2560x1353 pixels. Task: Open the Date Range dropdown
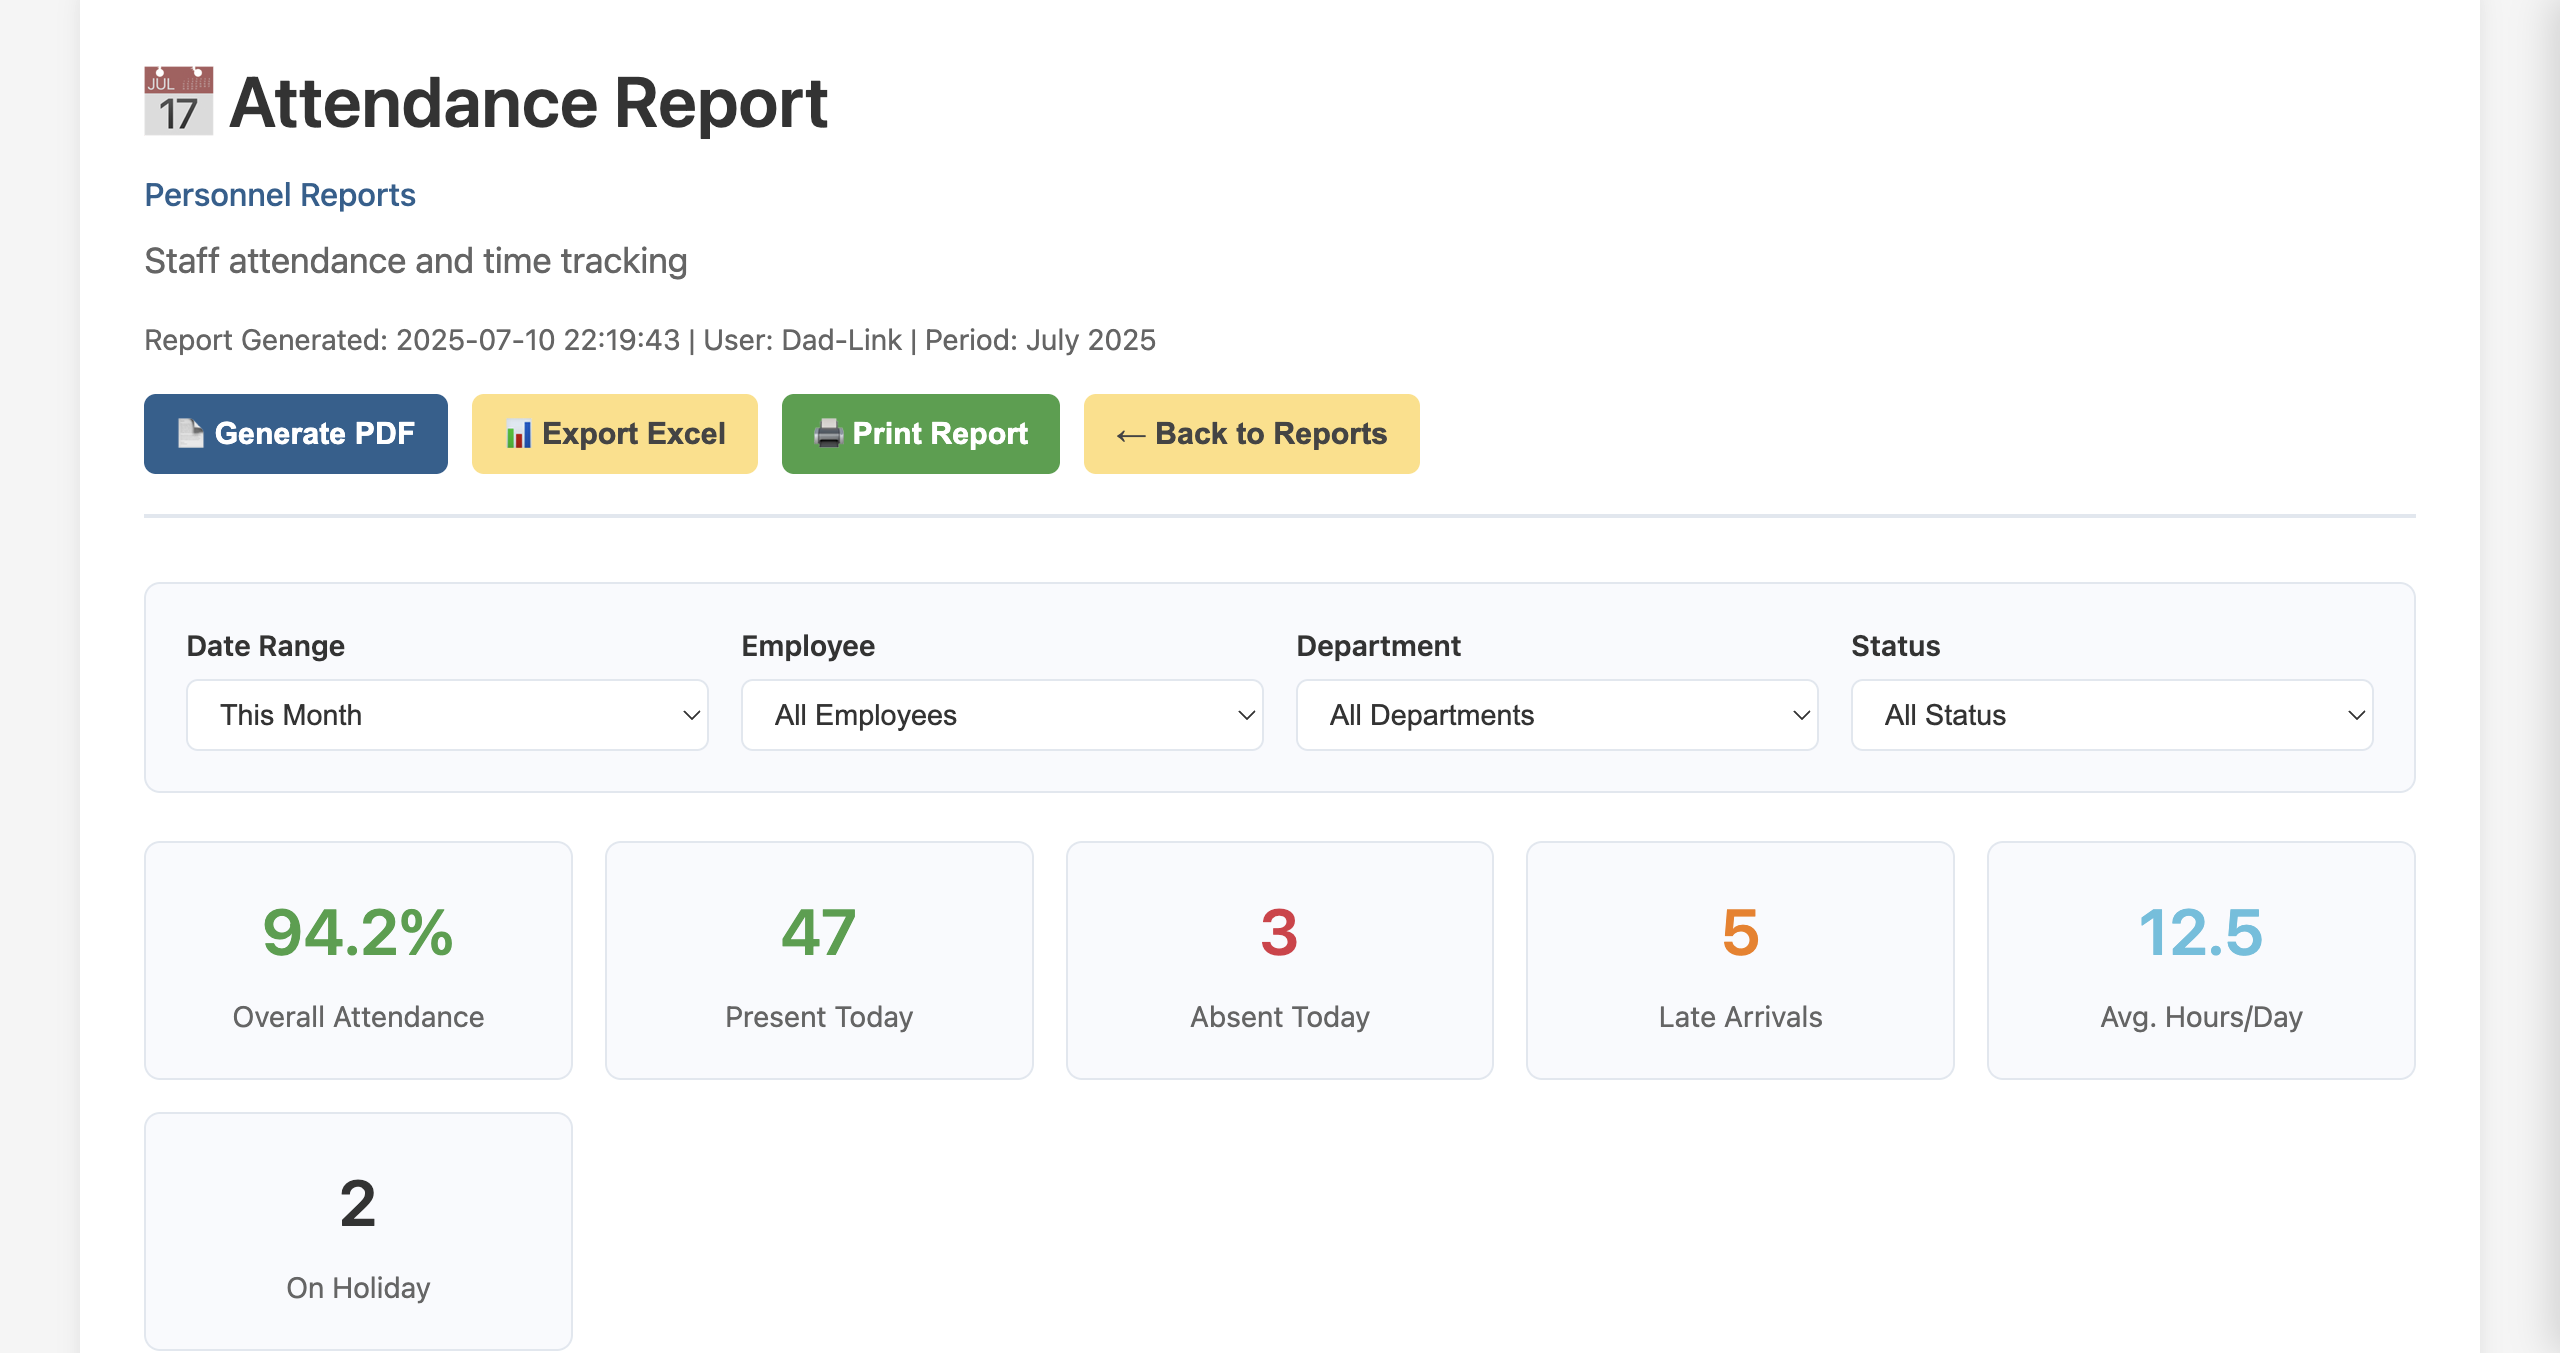(x=446, y=714)
